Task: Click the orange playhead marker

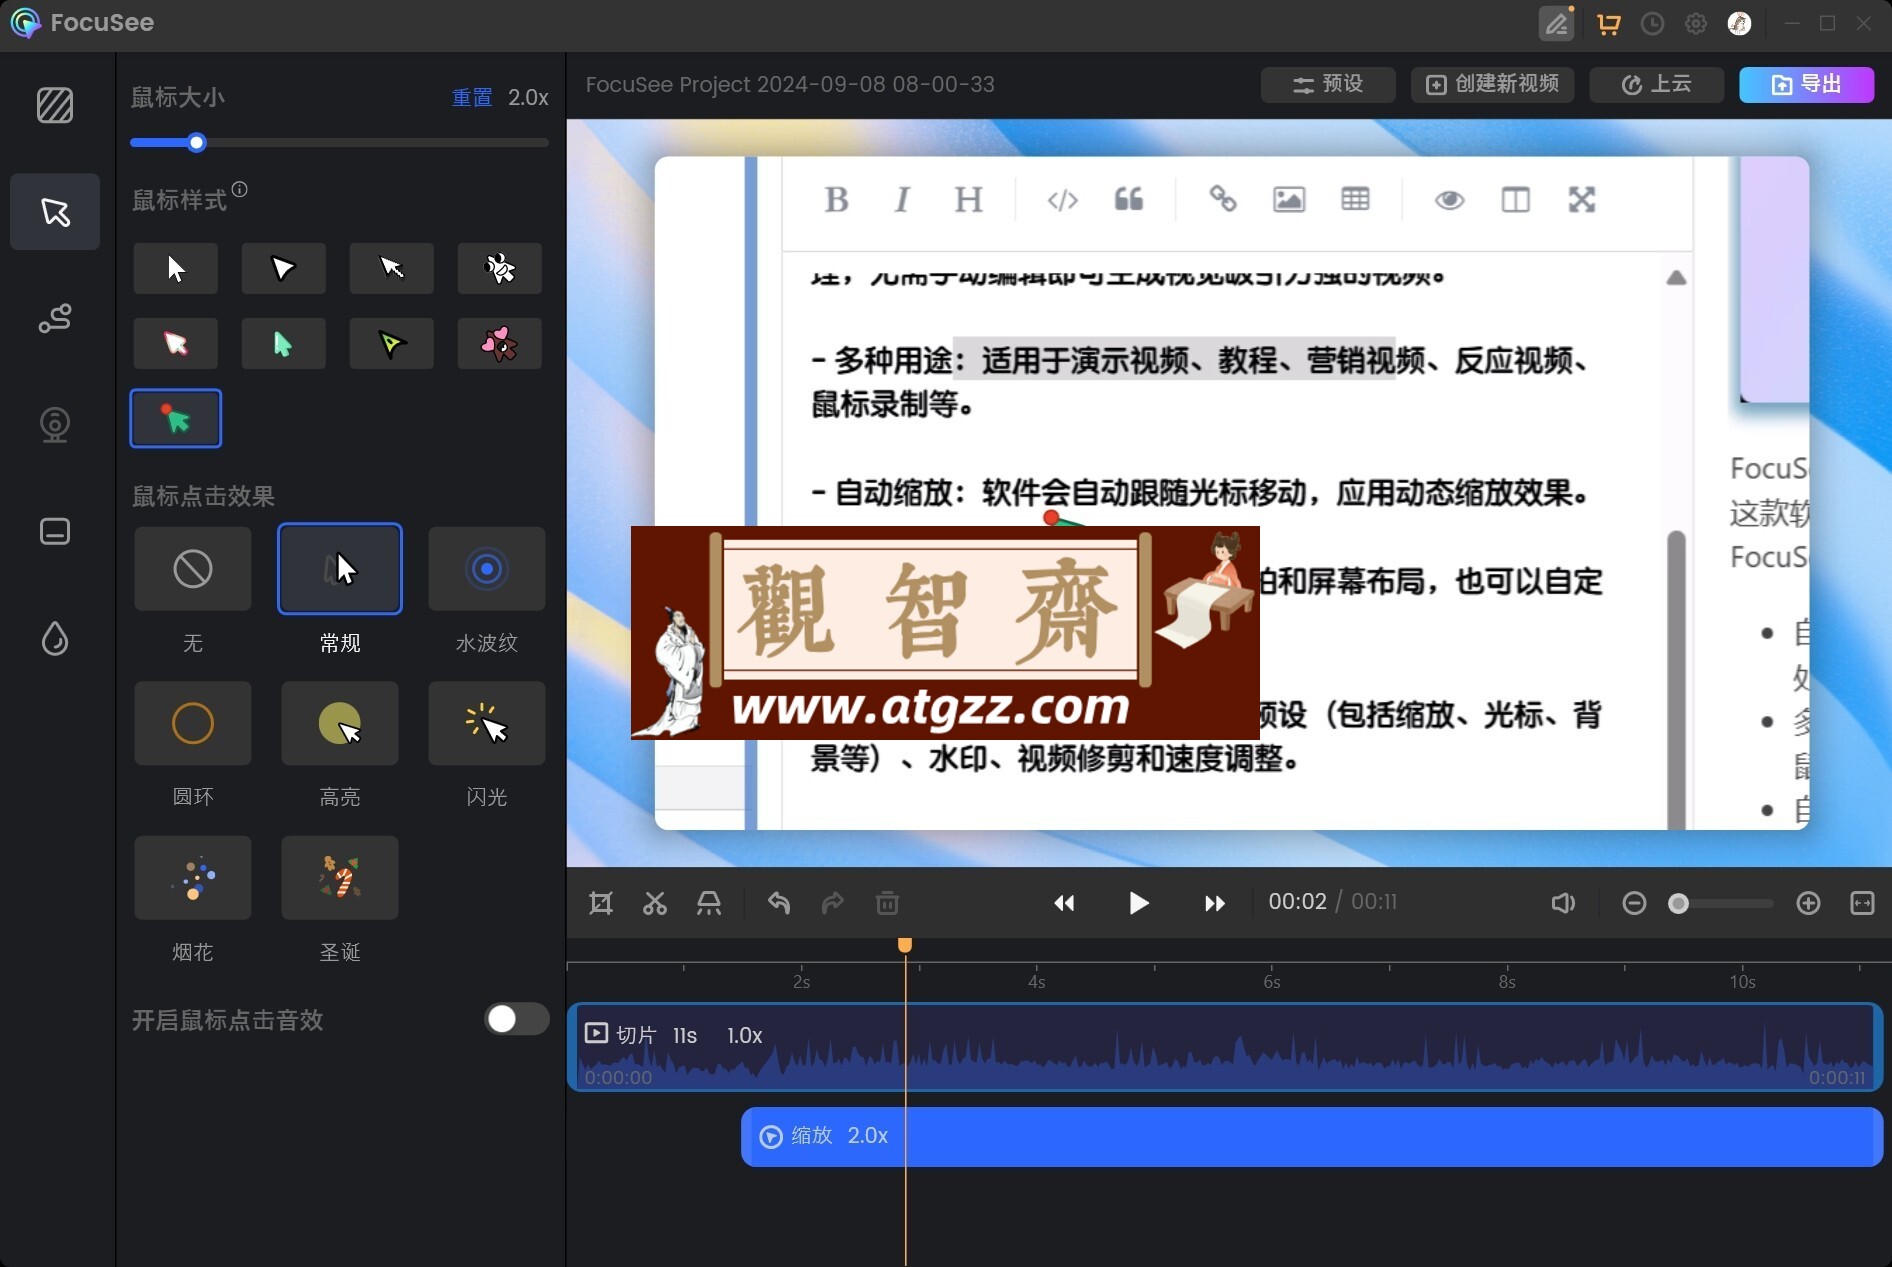Action: [905, 945]
